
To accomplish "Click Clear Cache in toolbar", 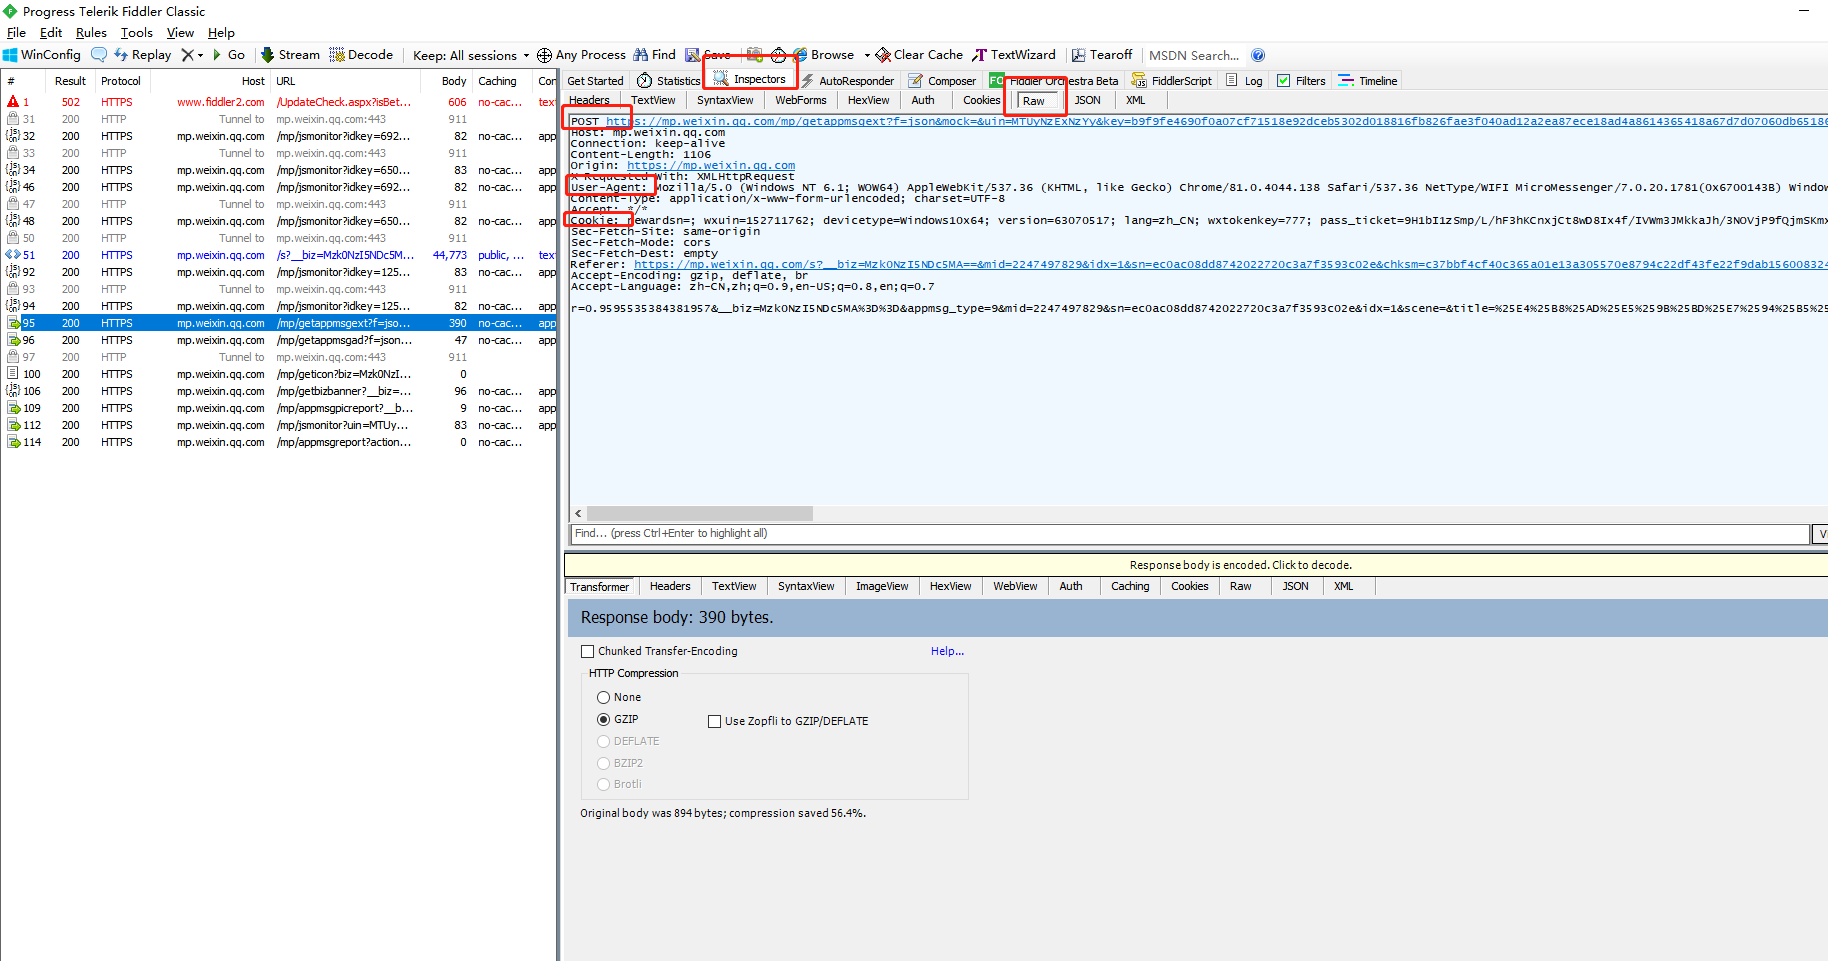I will [x=919, y=55].
